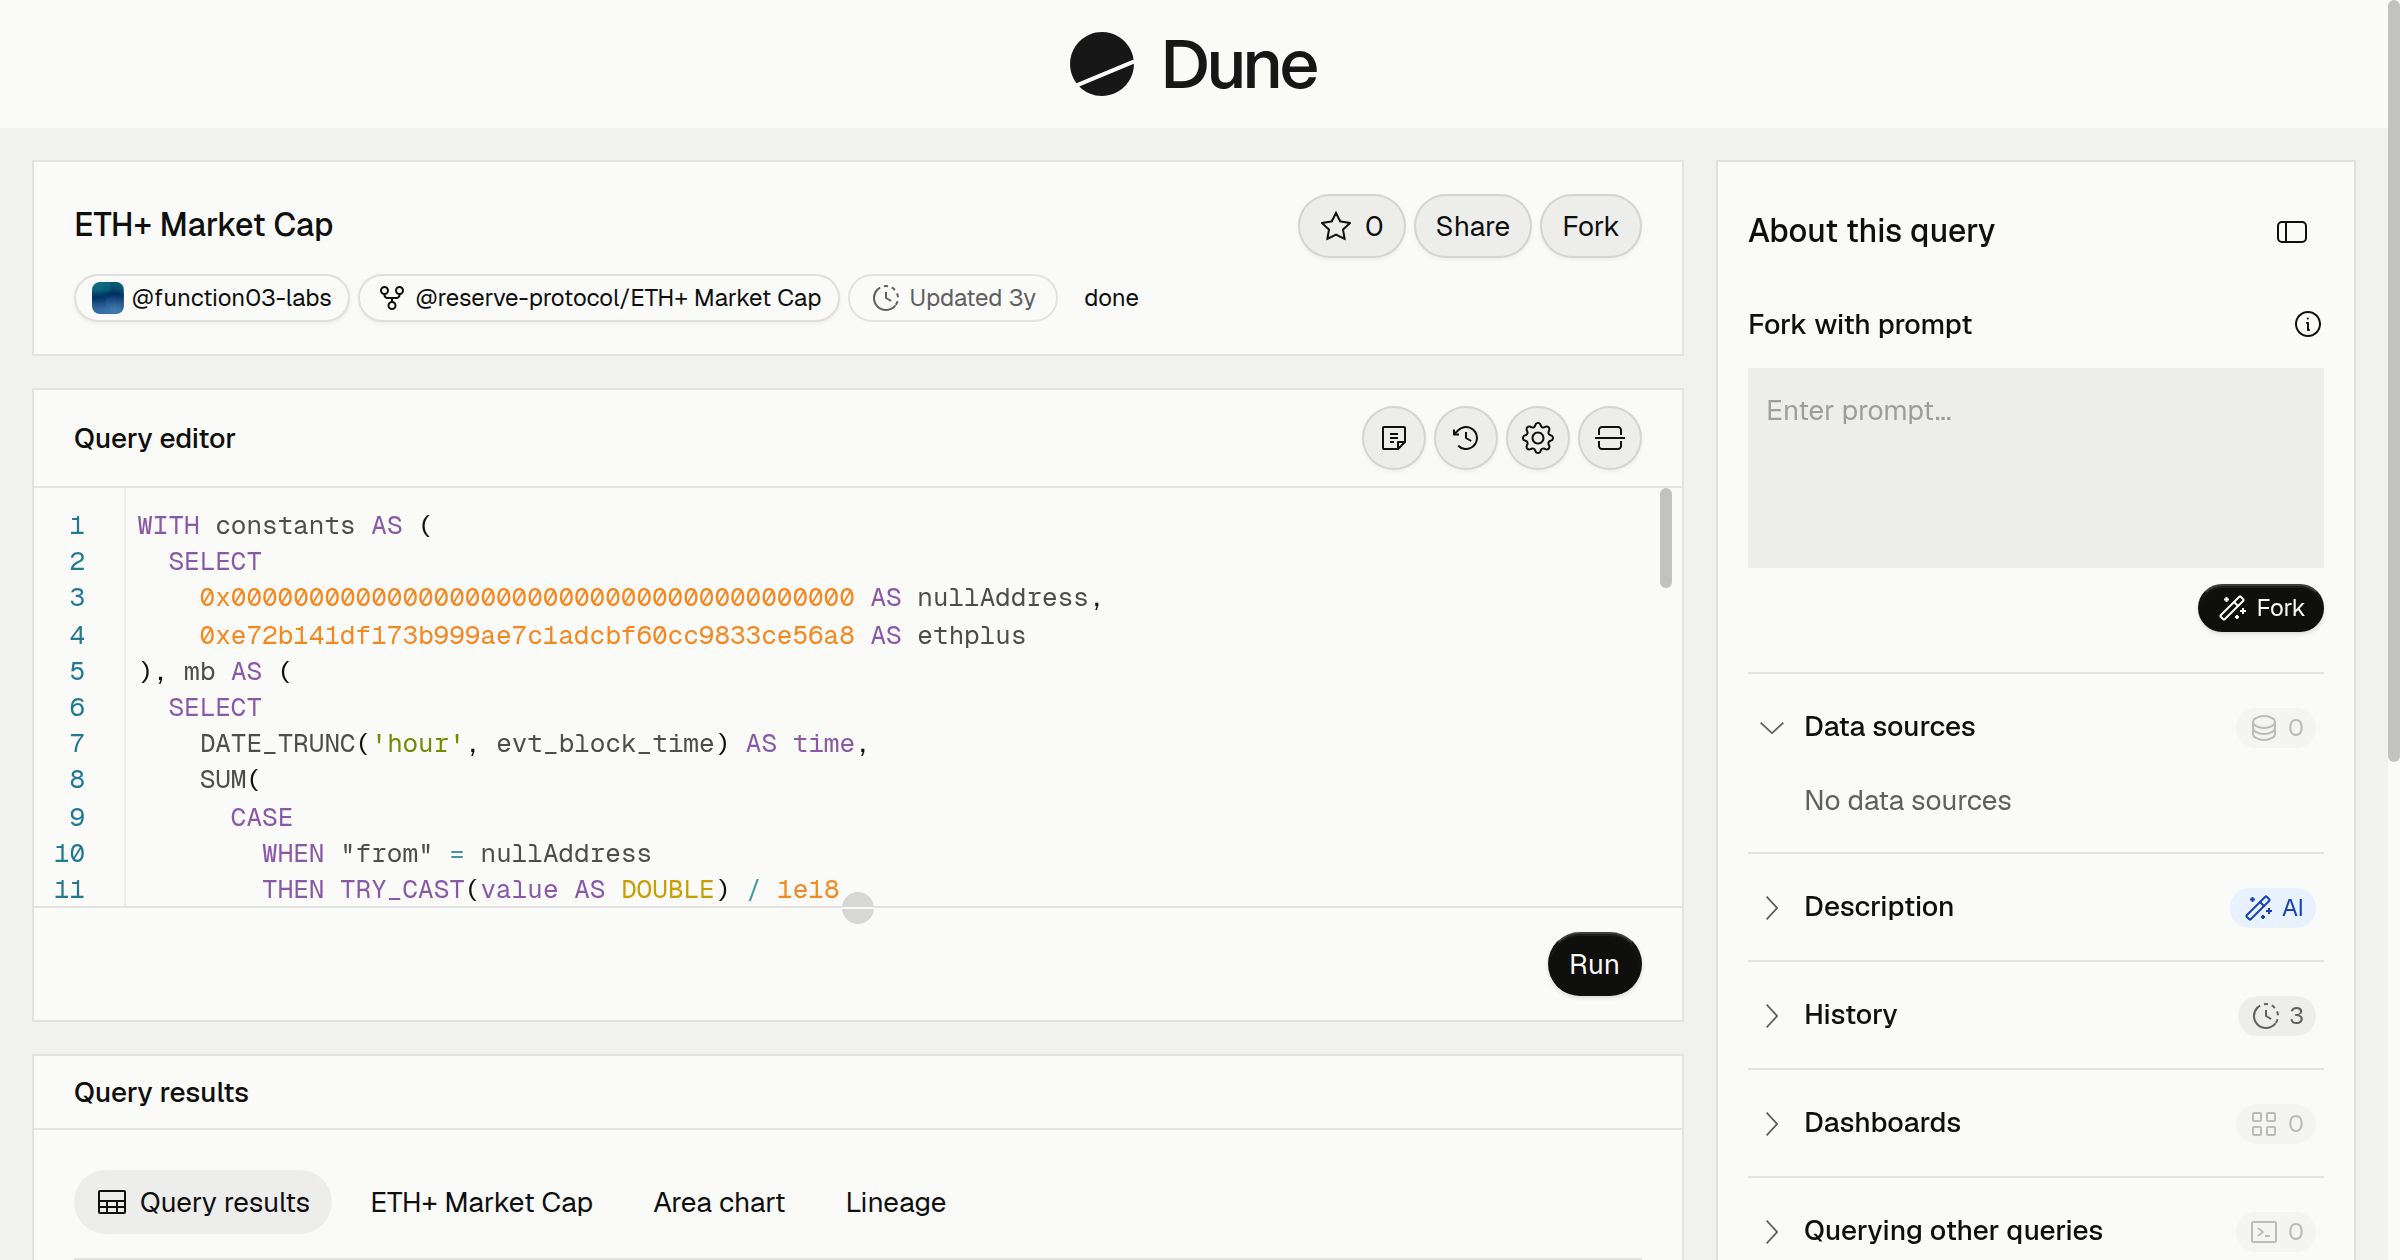Click the Enter prompt text area
The width and height of the screenshot is (2400, 1260).
tap(2035, 468)
